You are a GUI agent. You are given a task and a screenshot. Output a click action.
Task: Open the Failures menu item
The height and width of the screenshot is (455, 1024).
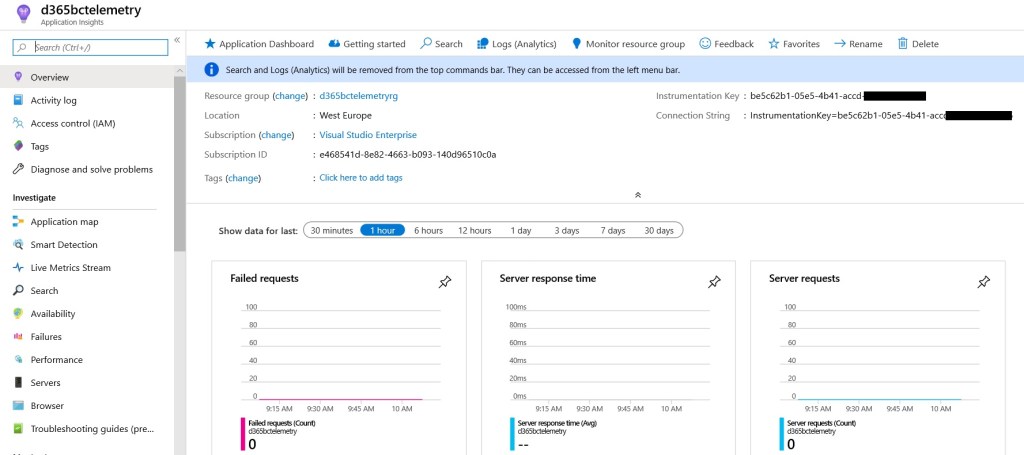click(x=87, y=336)
